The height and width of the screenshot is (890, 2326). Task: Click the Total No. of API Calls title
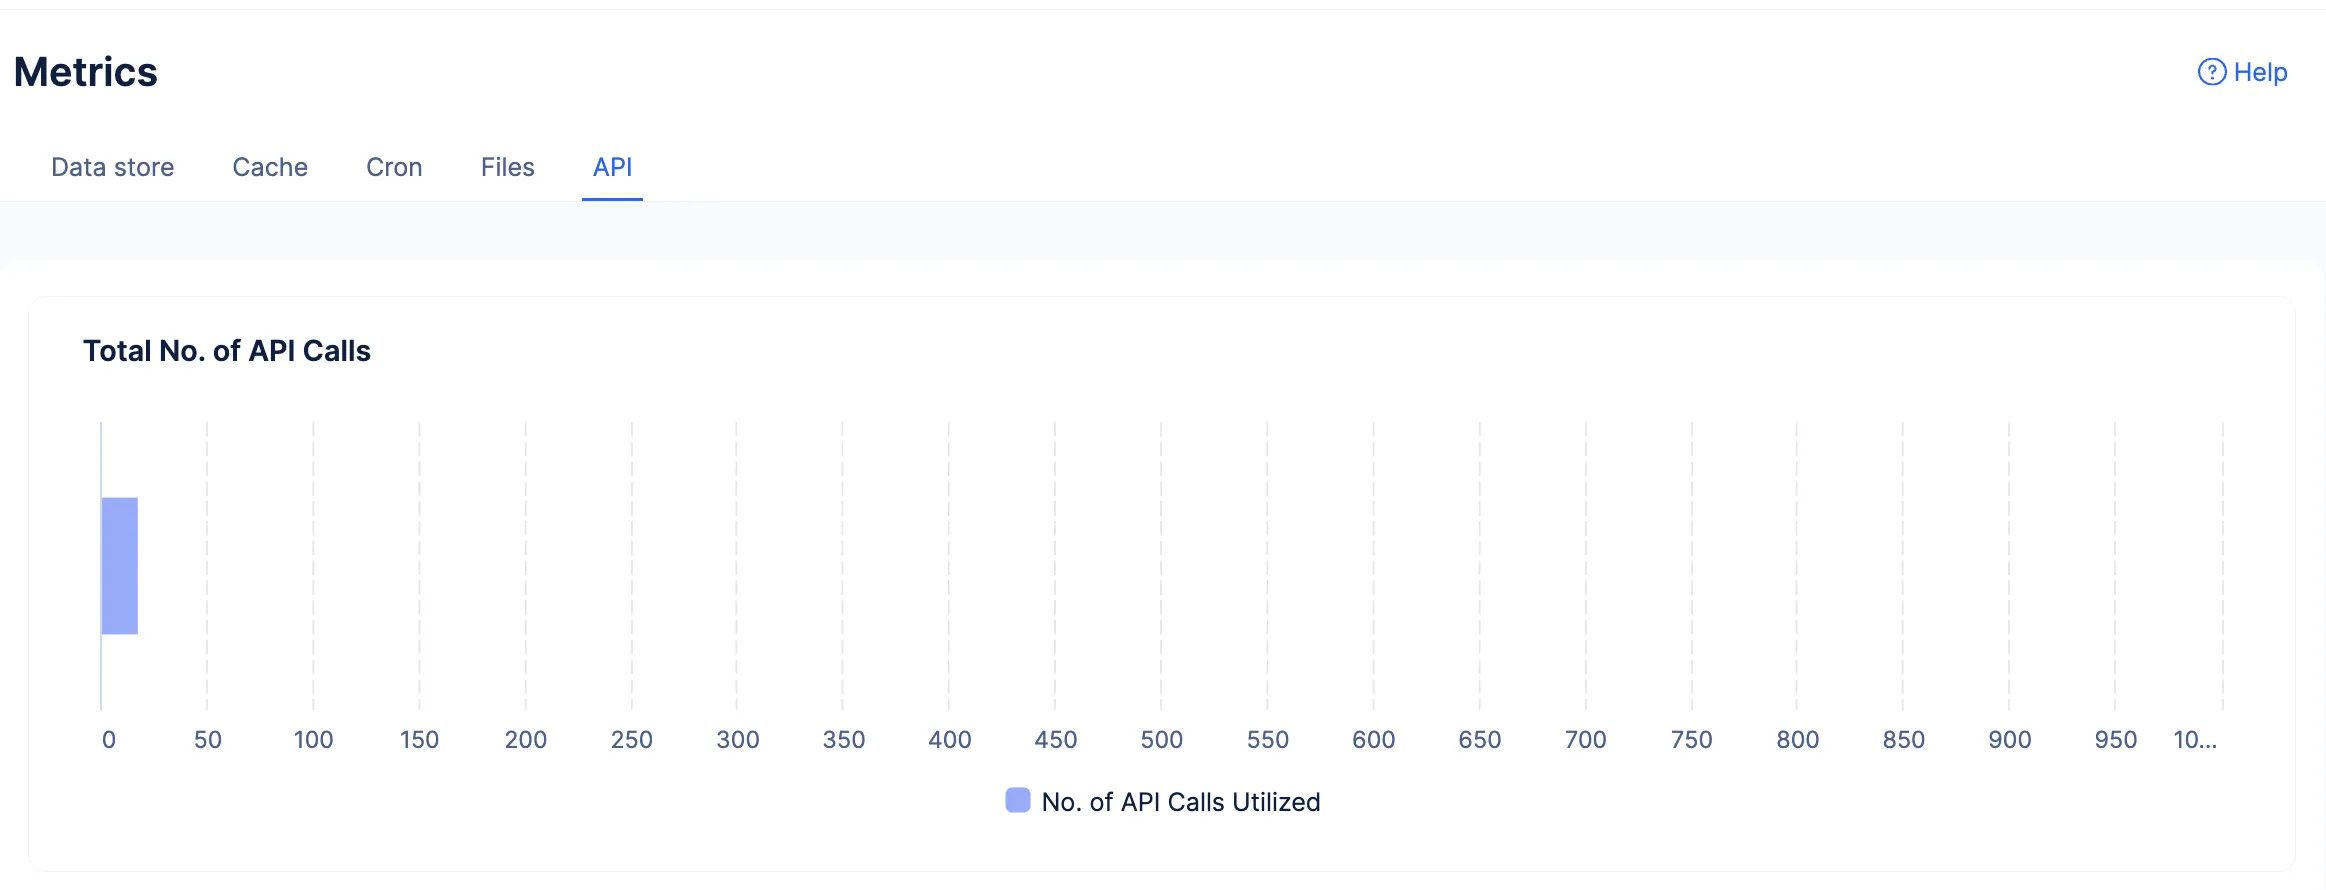point(227,351)
